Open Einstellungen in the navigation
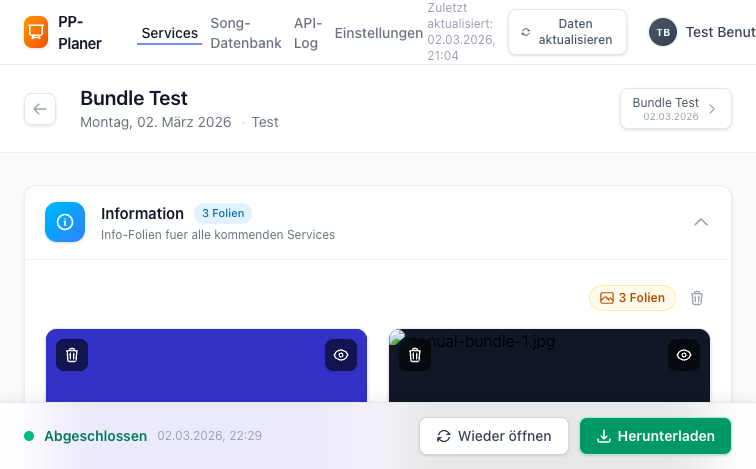This screenshot has height=469, width=756. pos(378,33)
